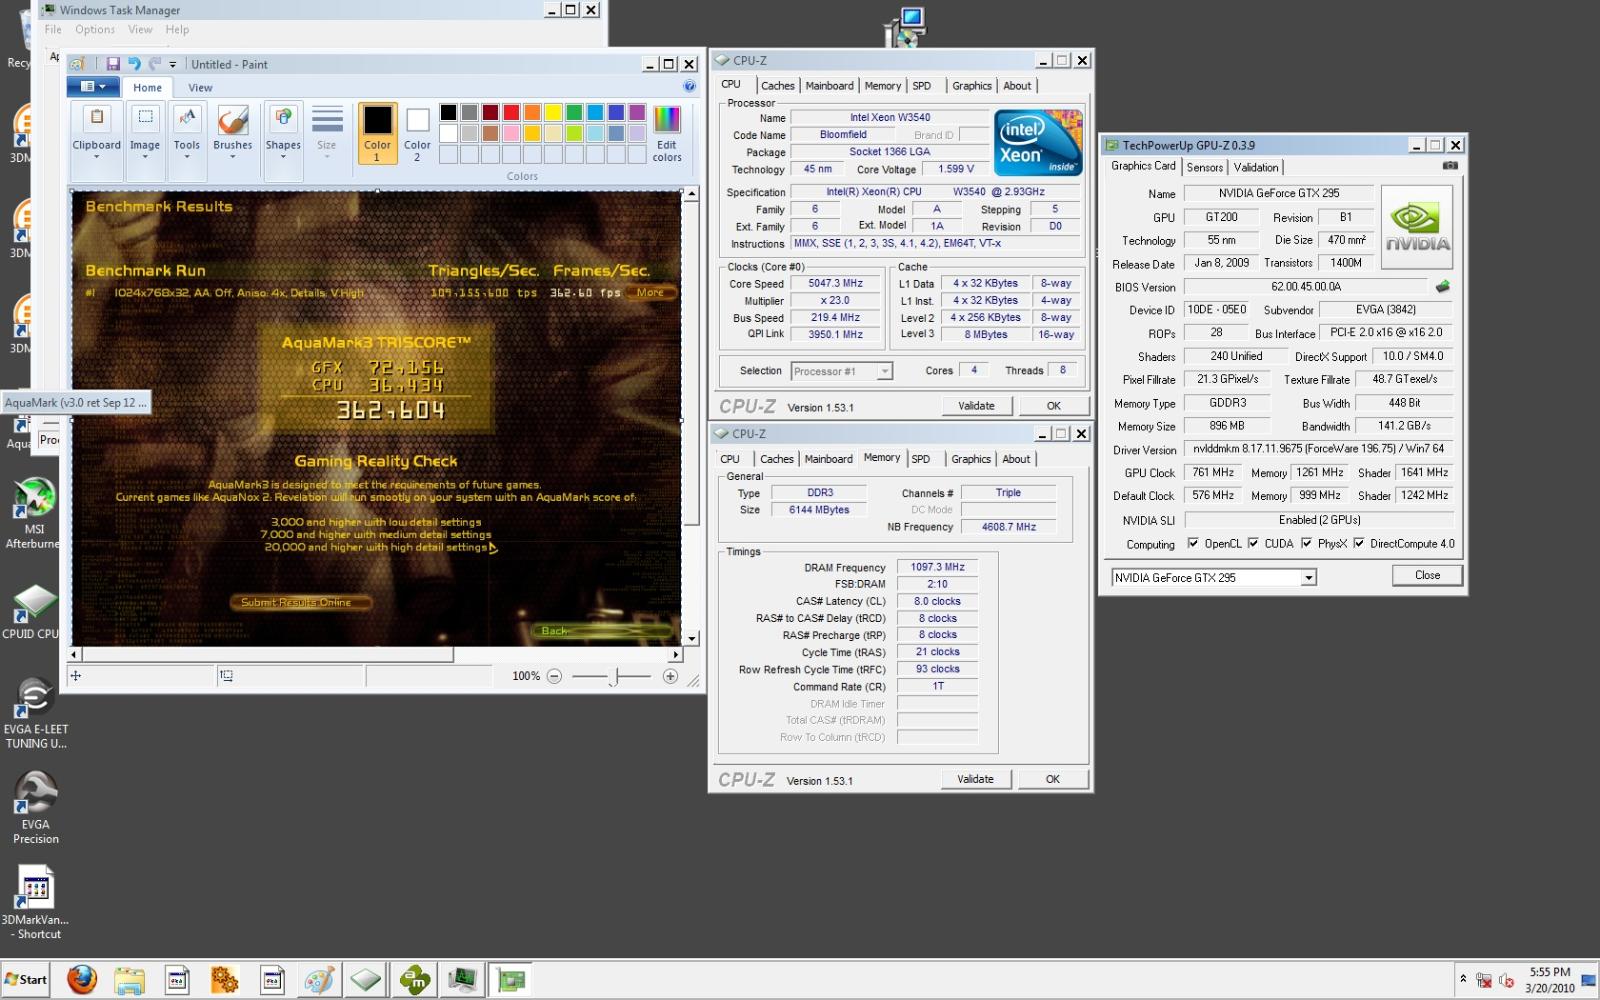Open Edit colors dialog
Viewport: 1600px width, 1000px height.
tap(667, 133)
